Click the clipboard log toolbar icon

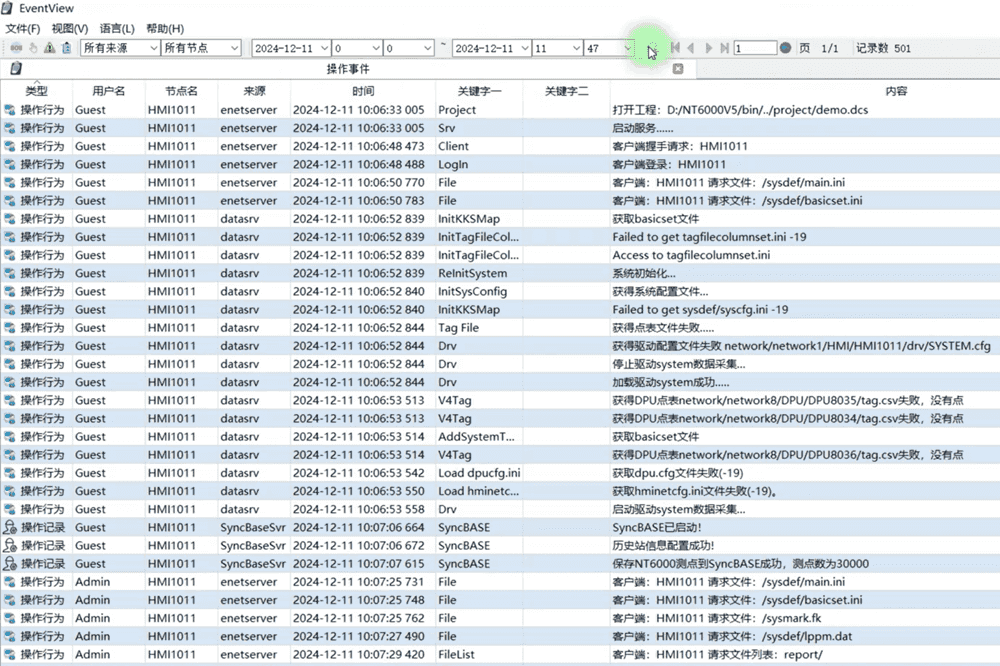tap(66, 48)
